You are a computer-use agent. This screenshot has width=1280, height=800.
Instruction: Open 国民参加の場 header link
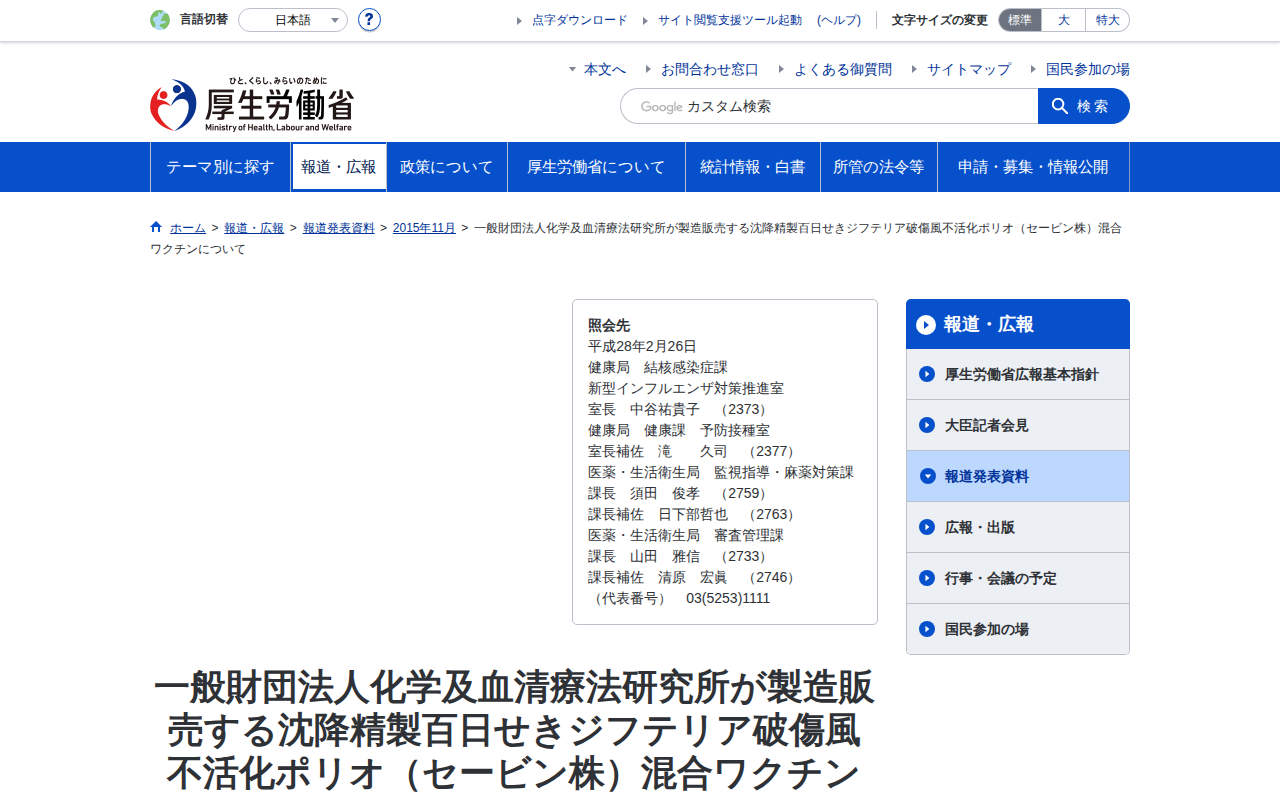1088,69
